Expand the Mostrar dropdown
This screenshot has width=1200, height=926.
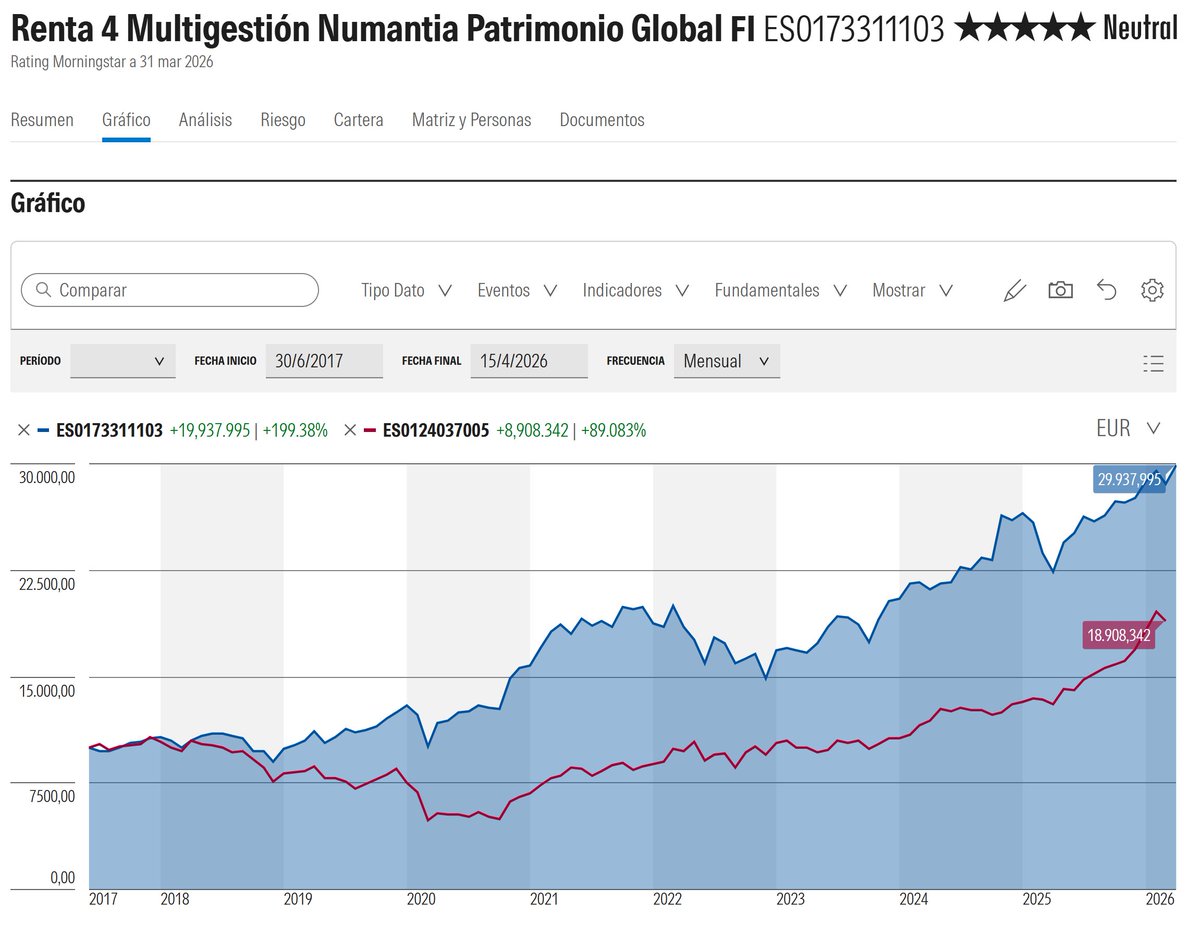pyautogui.click(x=912, y=290)
